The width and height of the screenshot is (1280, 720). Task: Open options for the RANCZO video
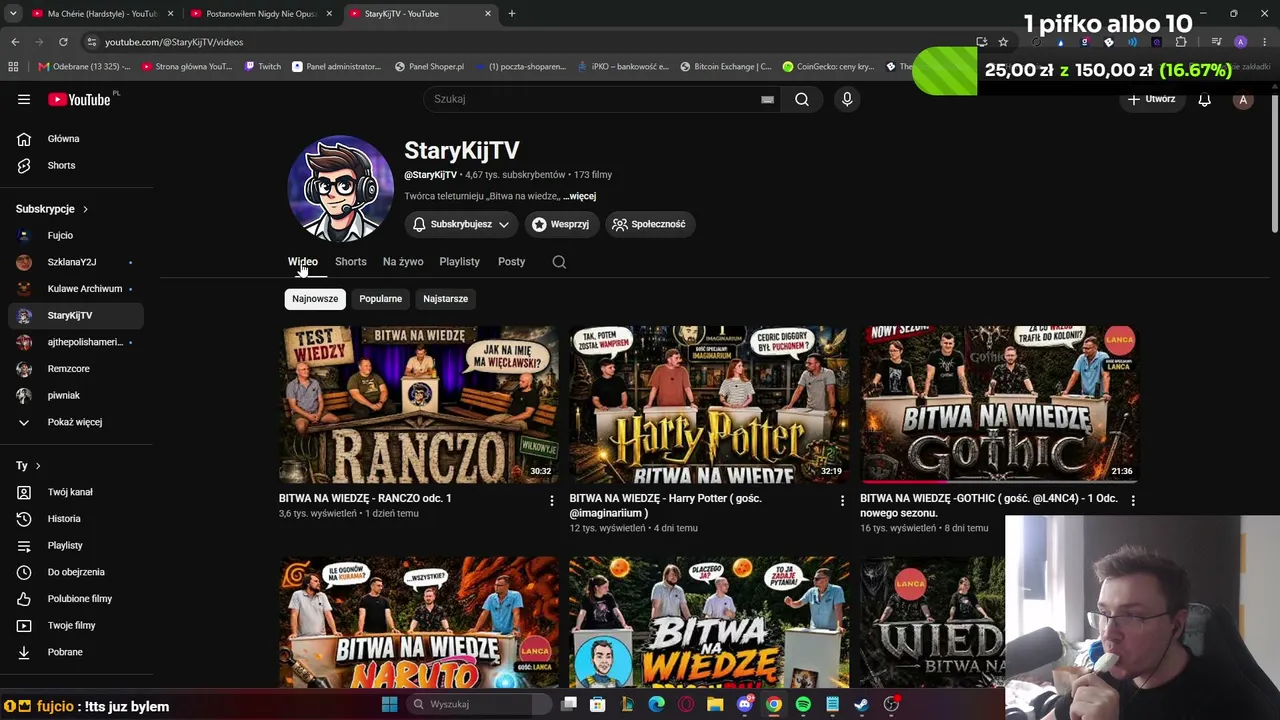click(551, 500)
